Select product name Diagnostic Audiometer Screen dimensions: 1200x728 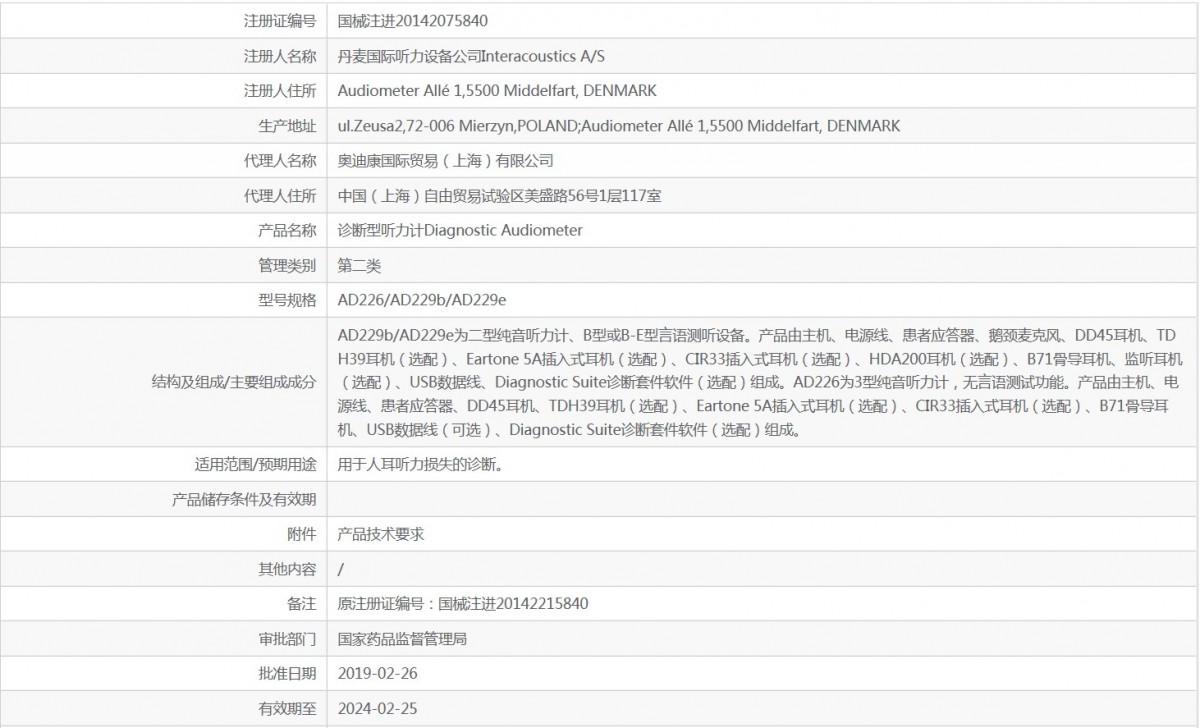pos(460,230)
